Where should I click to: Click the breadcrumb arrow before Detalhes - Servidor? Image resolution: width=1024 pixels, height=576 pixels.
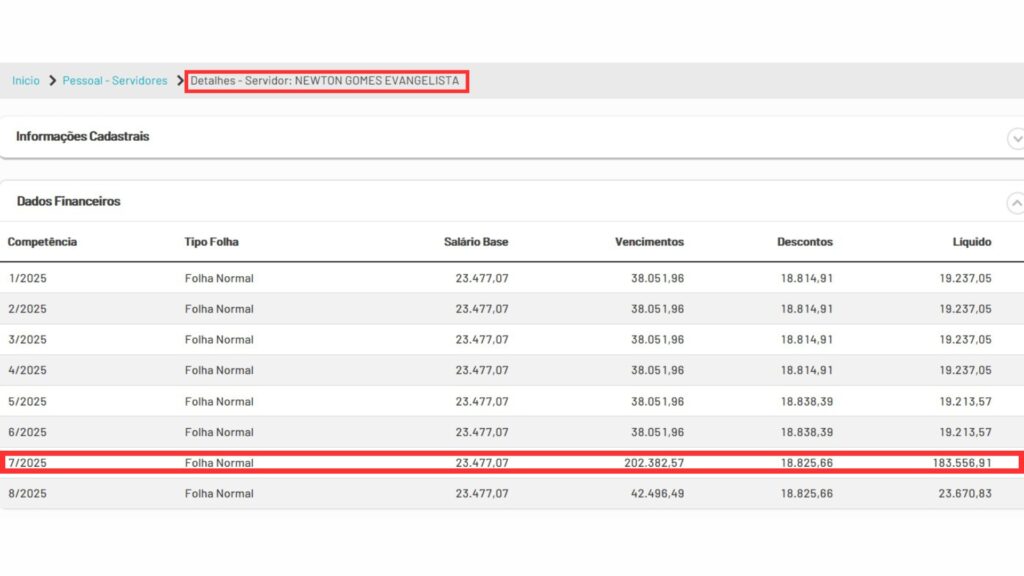pyautogui.click(x=180, y=81)
